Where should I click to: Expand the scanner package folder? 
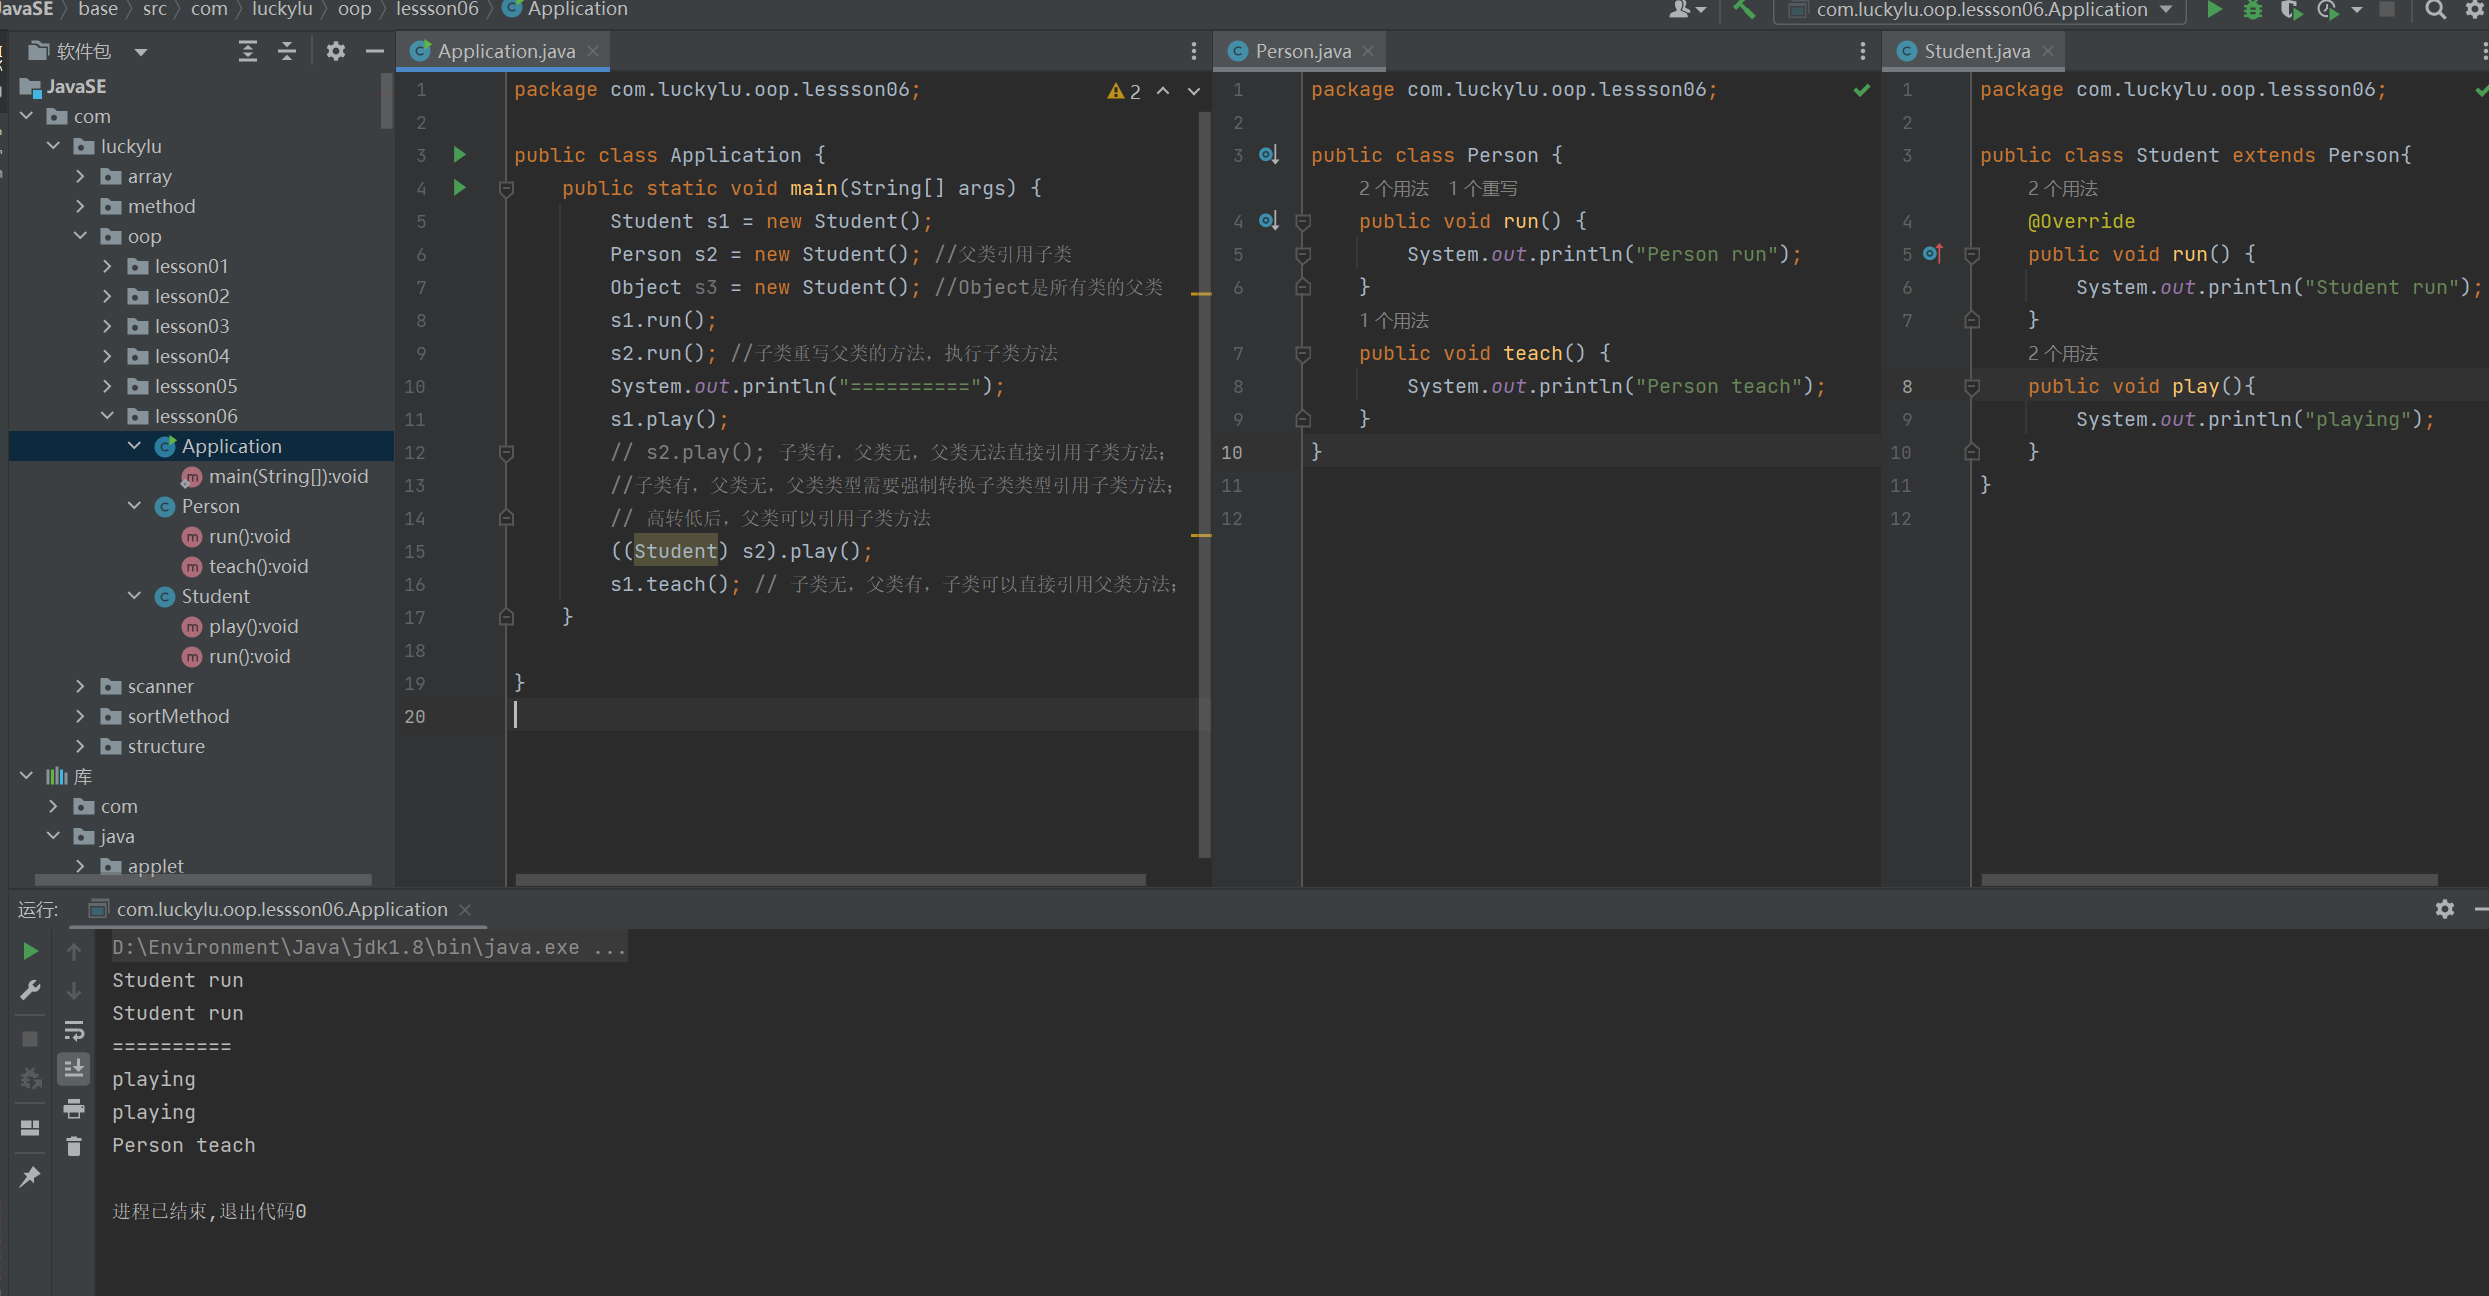click(81, 686)
